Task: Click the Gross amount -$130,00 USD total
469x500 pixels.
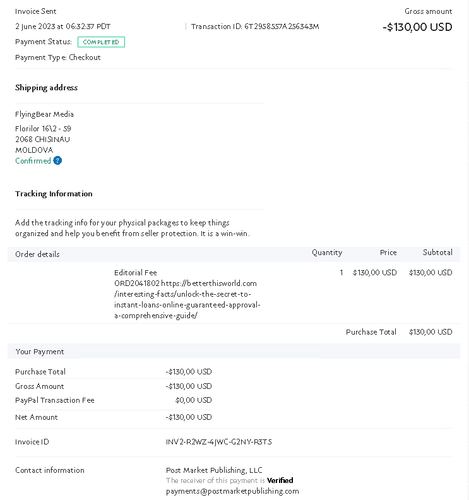Action: [417, 27]
